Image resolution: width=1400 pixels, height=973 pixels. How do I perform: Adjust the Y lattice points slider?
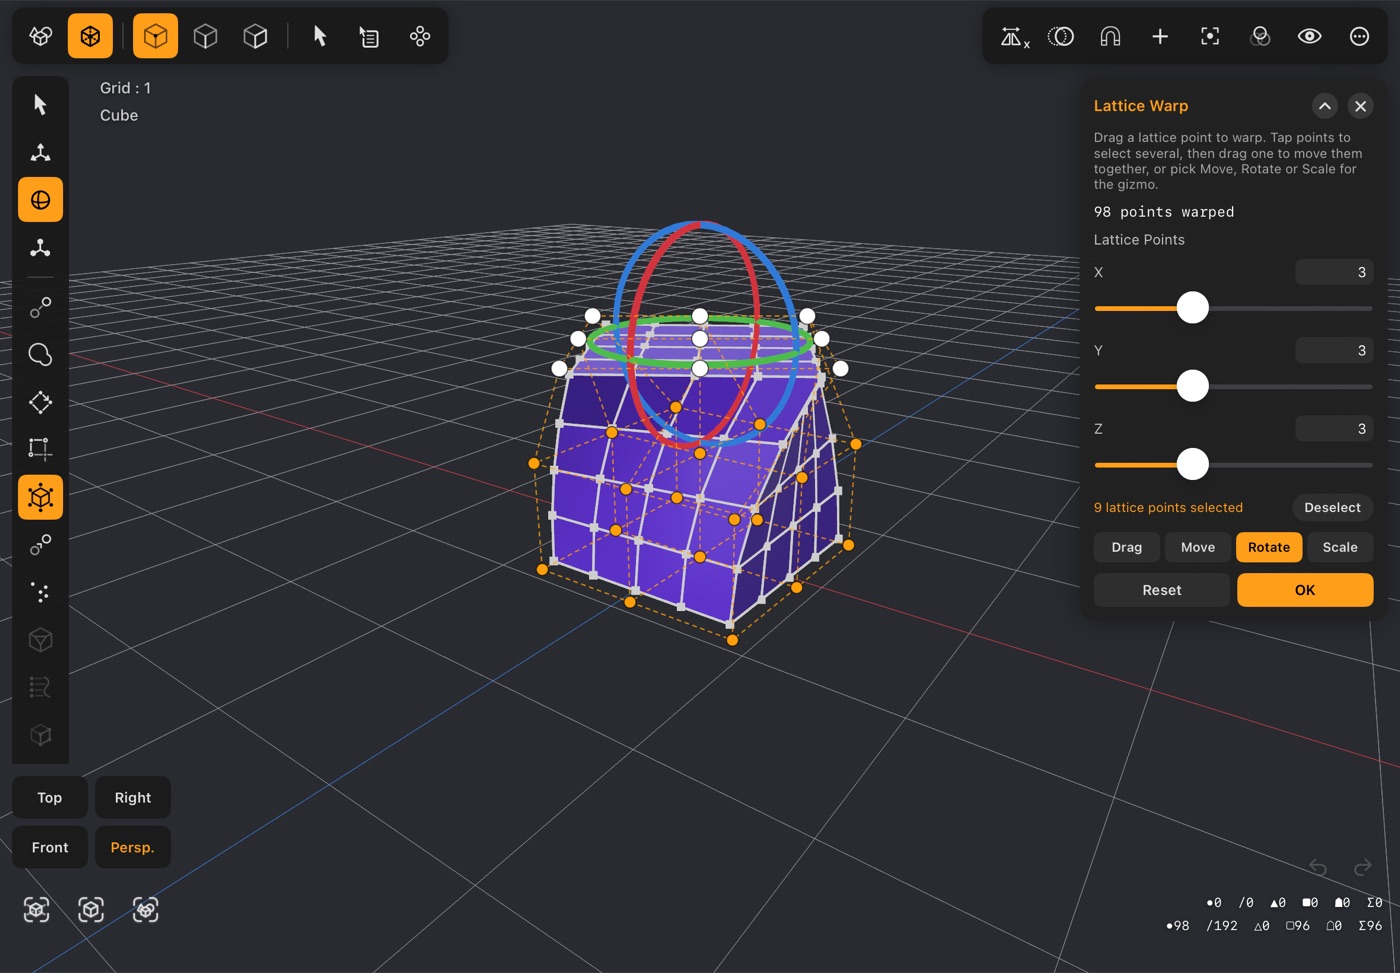[x=1192, y=386]
